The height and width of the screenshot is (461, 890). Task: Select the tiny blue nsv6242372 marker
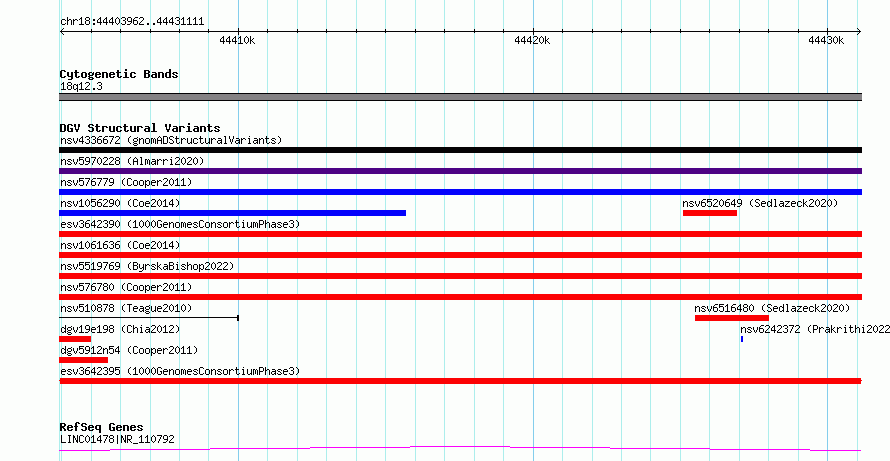742,339
